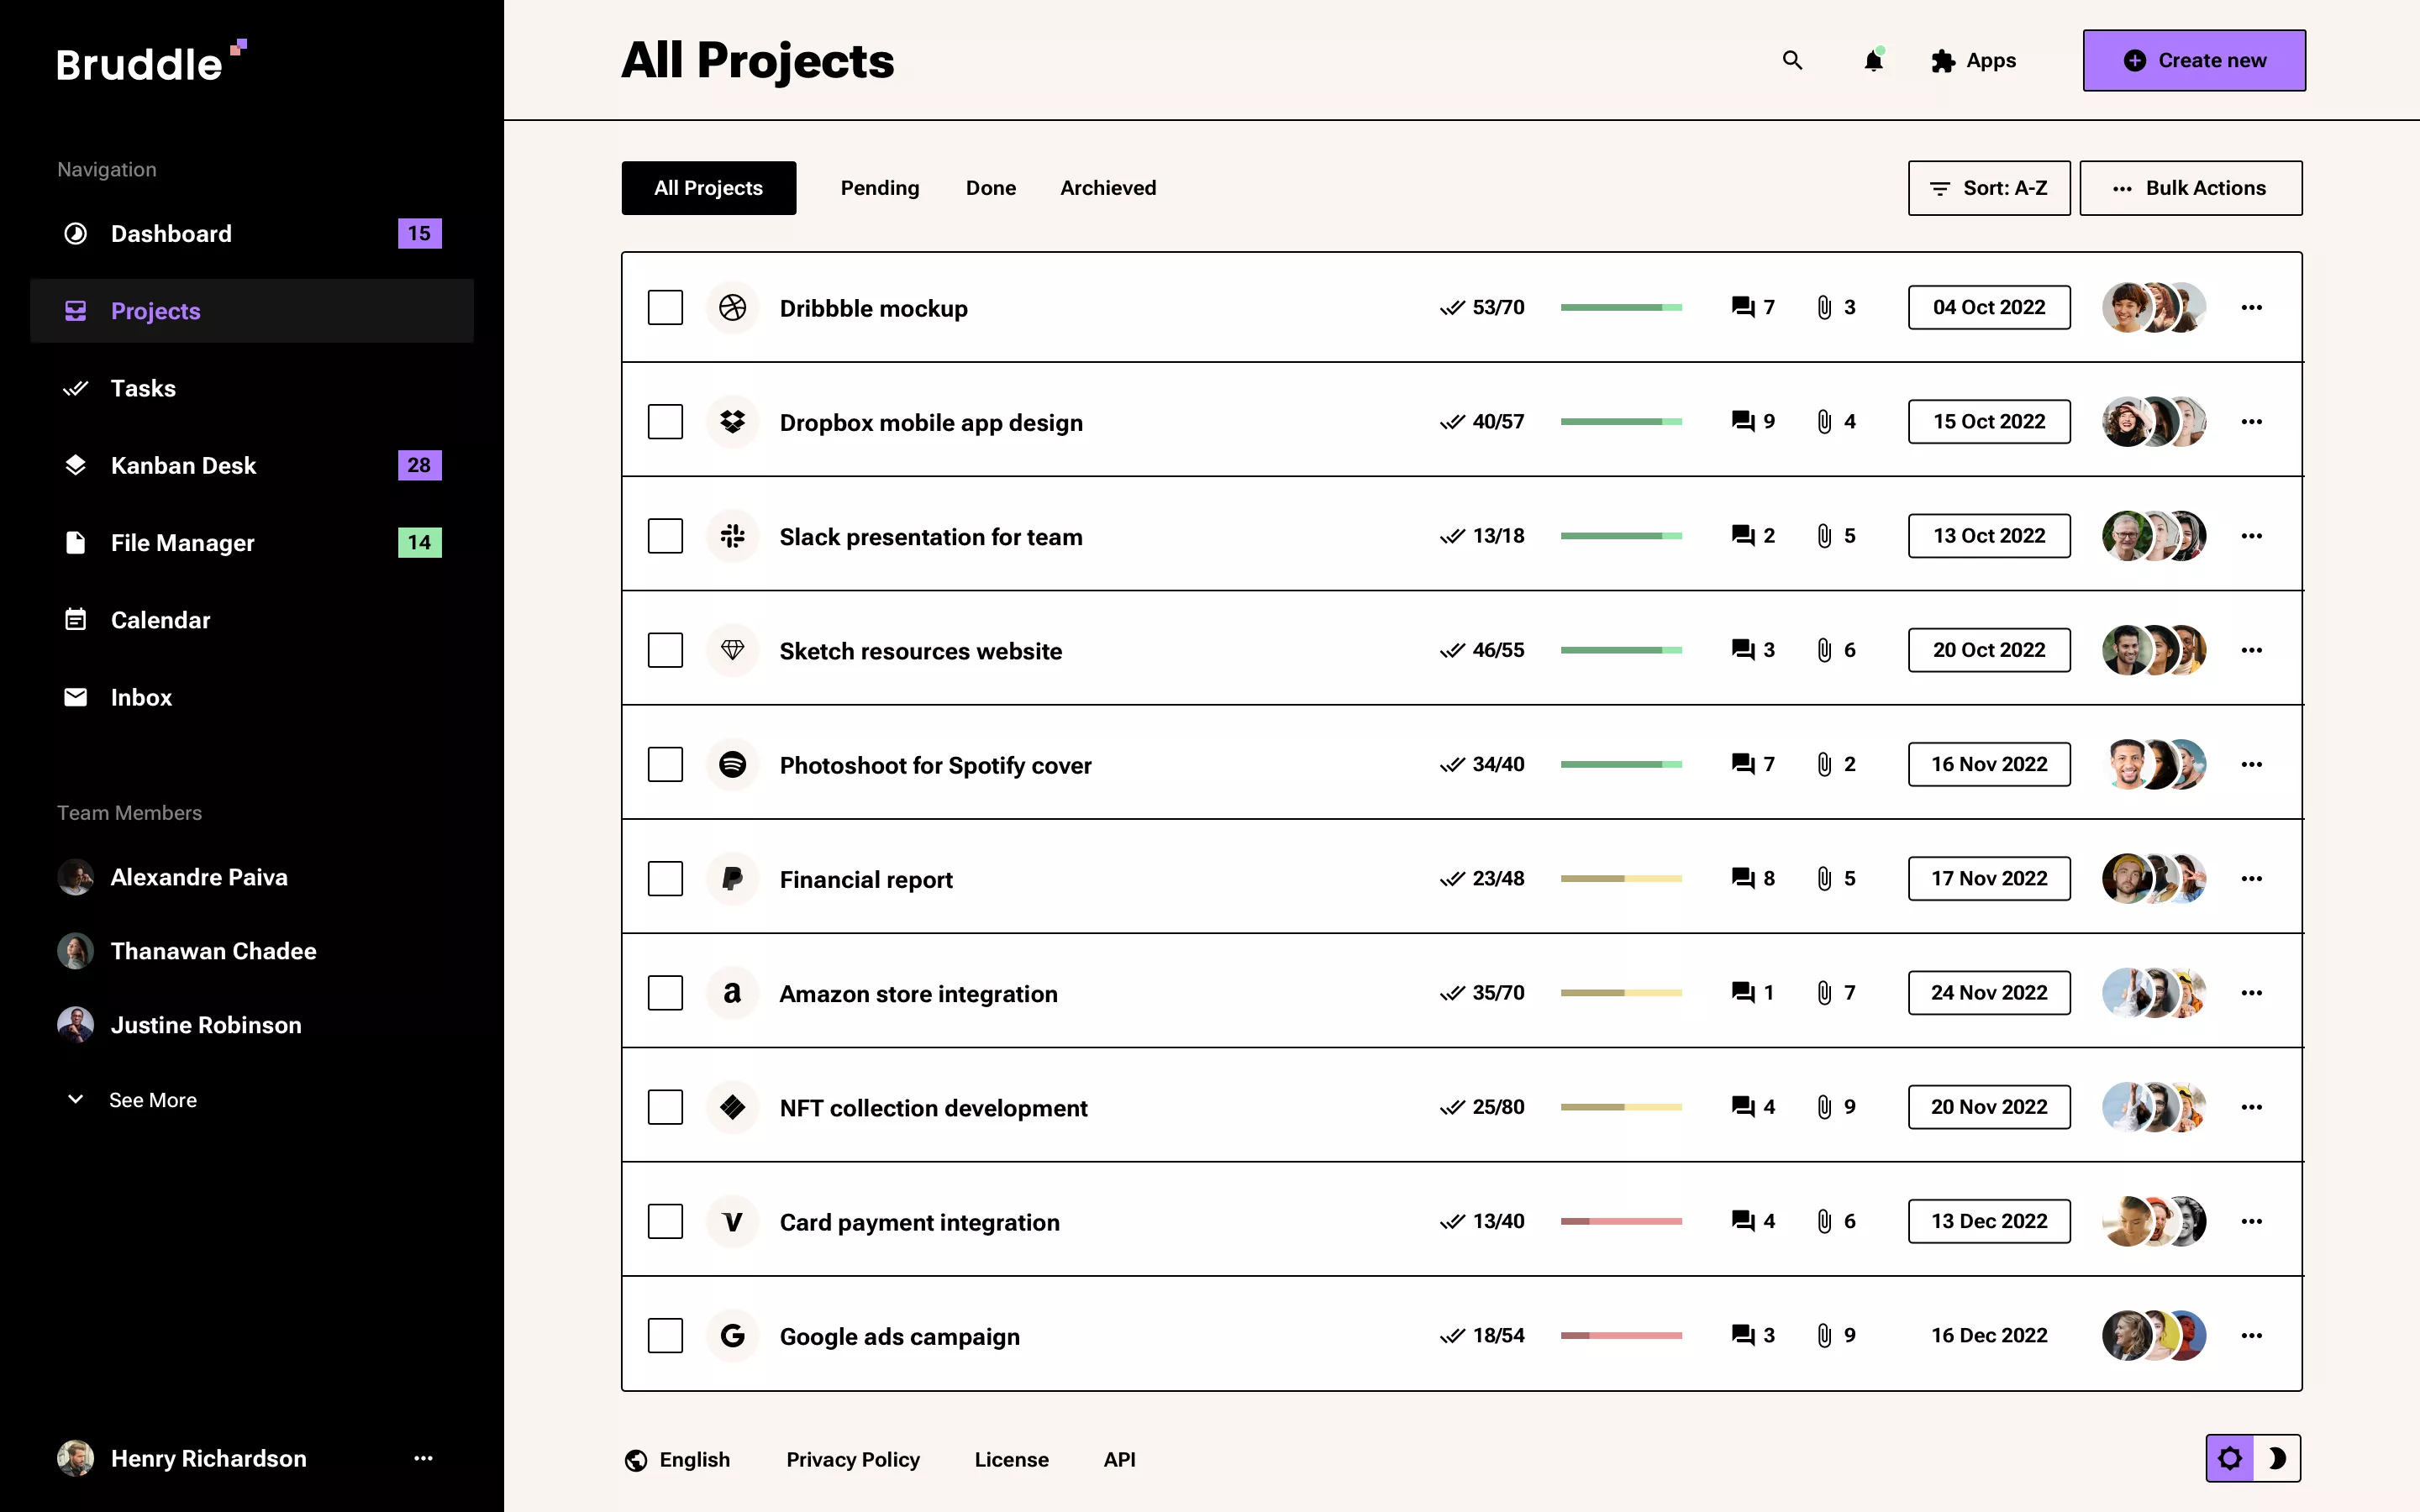Image resolution: width=2420 pixels, height=1512 pixels.
Task: Open the search icon in the top bar
Action: click(x=1792, y=60)
